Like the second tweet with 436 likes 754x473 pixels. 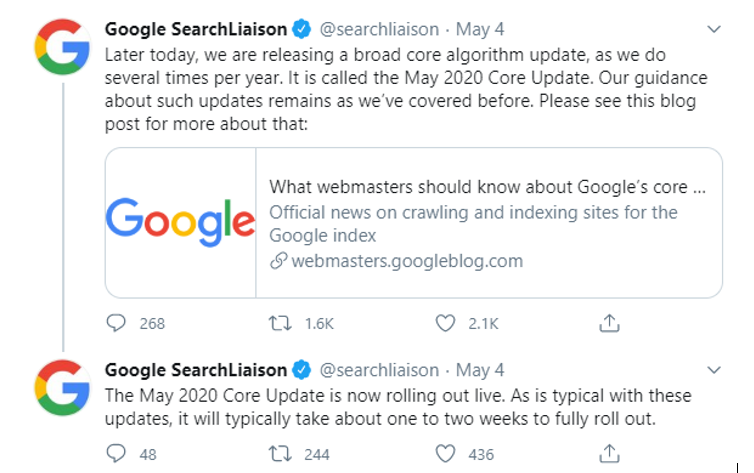(446, 454)
